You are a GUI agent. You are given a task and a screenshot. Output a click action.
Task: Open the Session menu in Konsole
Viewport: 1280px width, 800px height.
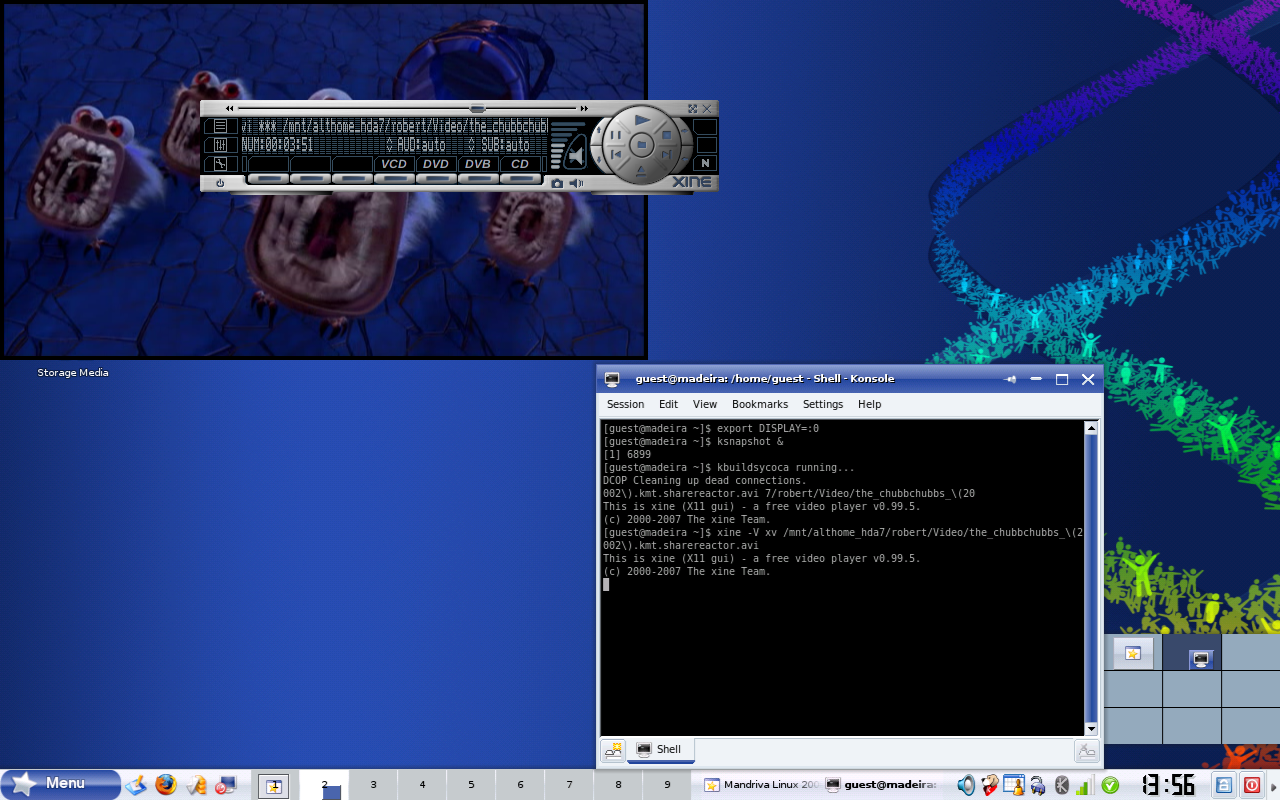[x=625, y=404]
